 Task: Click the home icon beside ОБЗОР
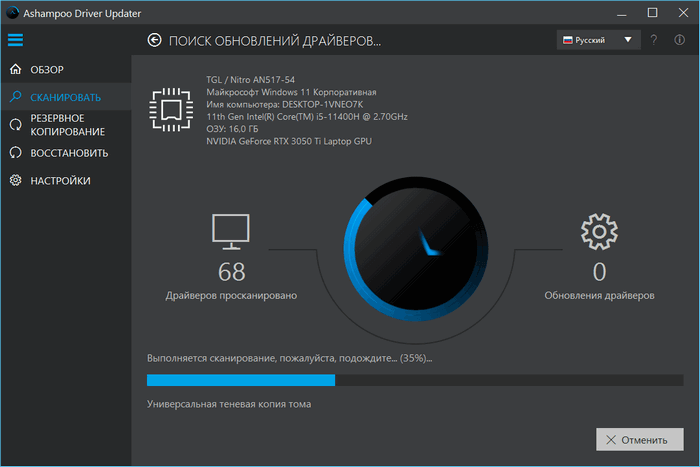click(16, 69)
